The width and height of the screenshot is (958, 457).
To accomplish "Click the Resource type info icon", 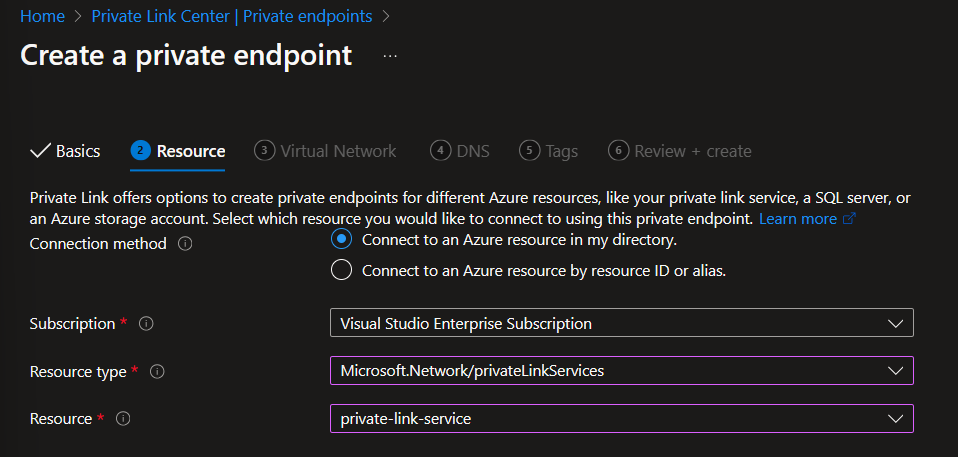I will click(x=157, y=372).
